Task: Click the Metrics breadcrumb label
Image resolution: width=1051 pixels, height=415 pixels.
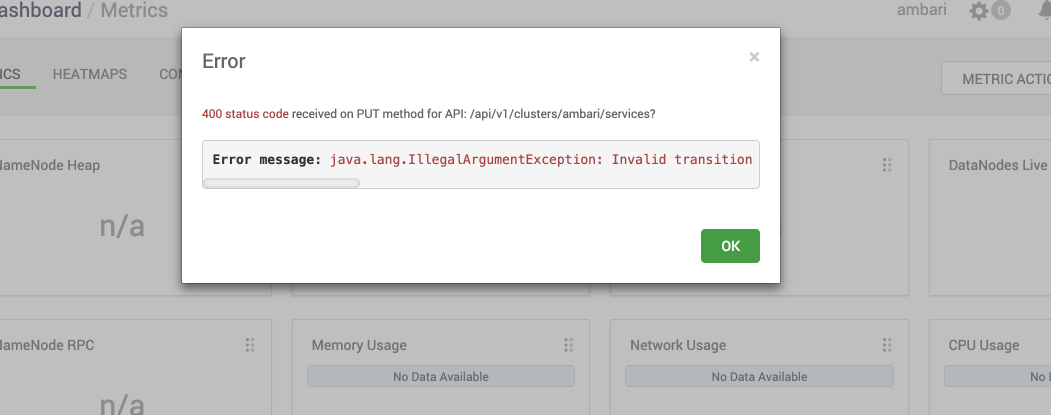Action: [134, 11]
